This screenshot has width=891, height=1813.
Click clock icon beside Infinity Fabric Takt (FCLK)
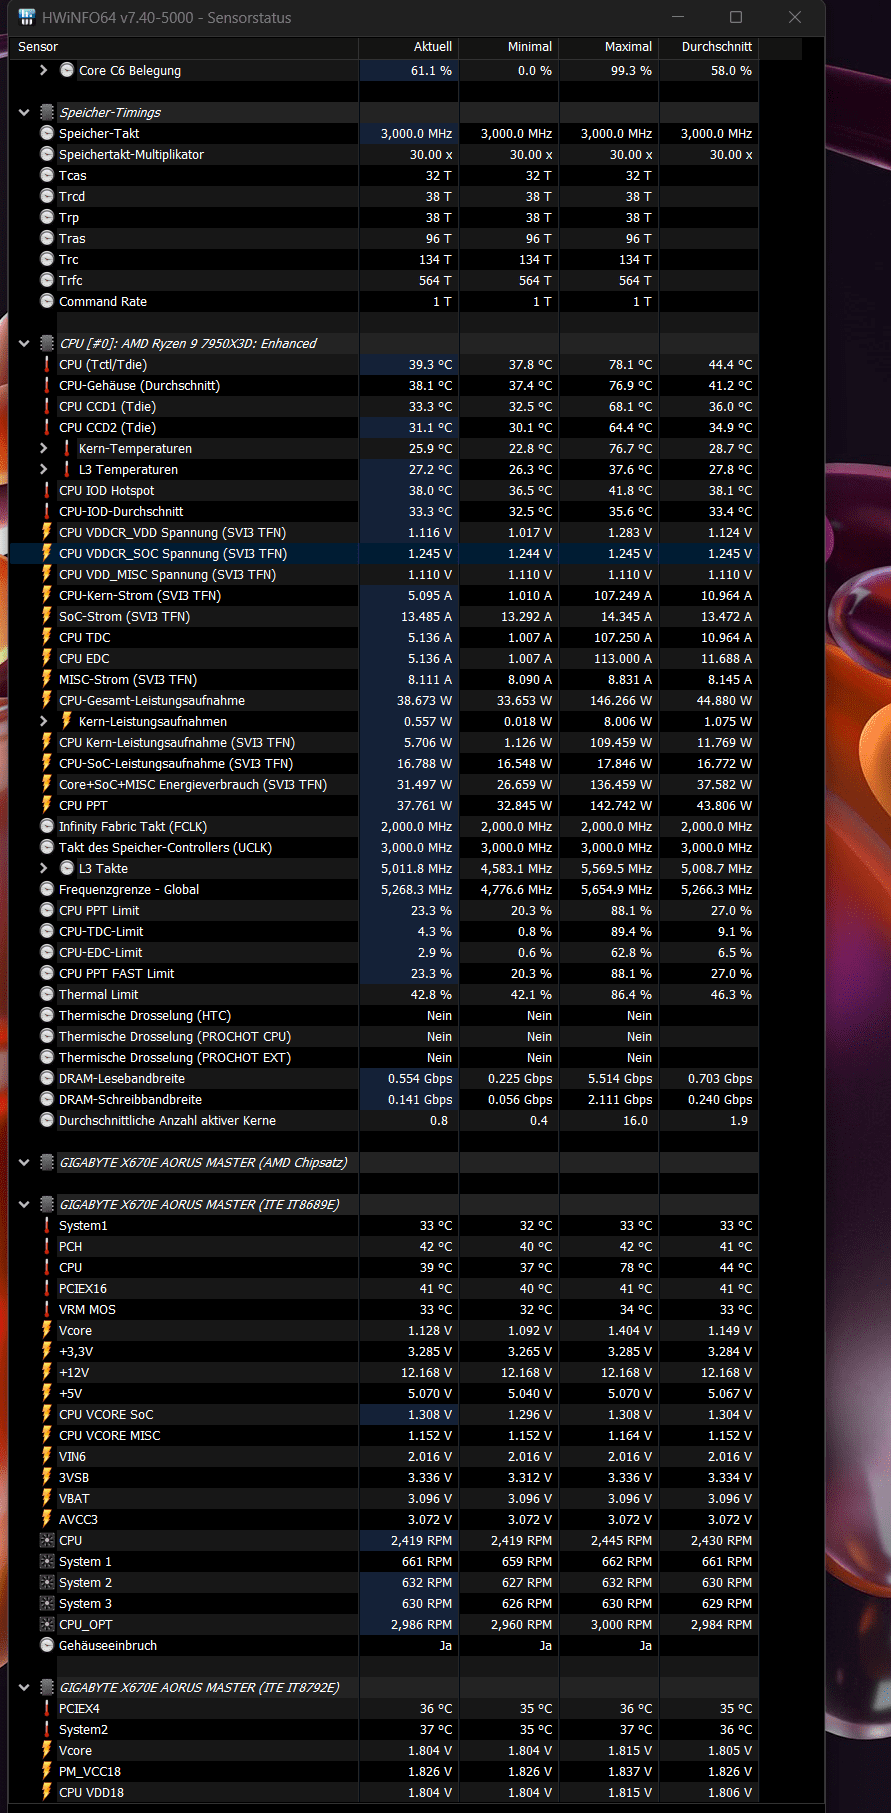click(x=47, y=826)
